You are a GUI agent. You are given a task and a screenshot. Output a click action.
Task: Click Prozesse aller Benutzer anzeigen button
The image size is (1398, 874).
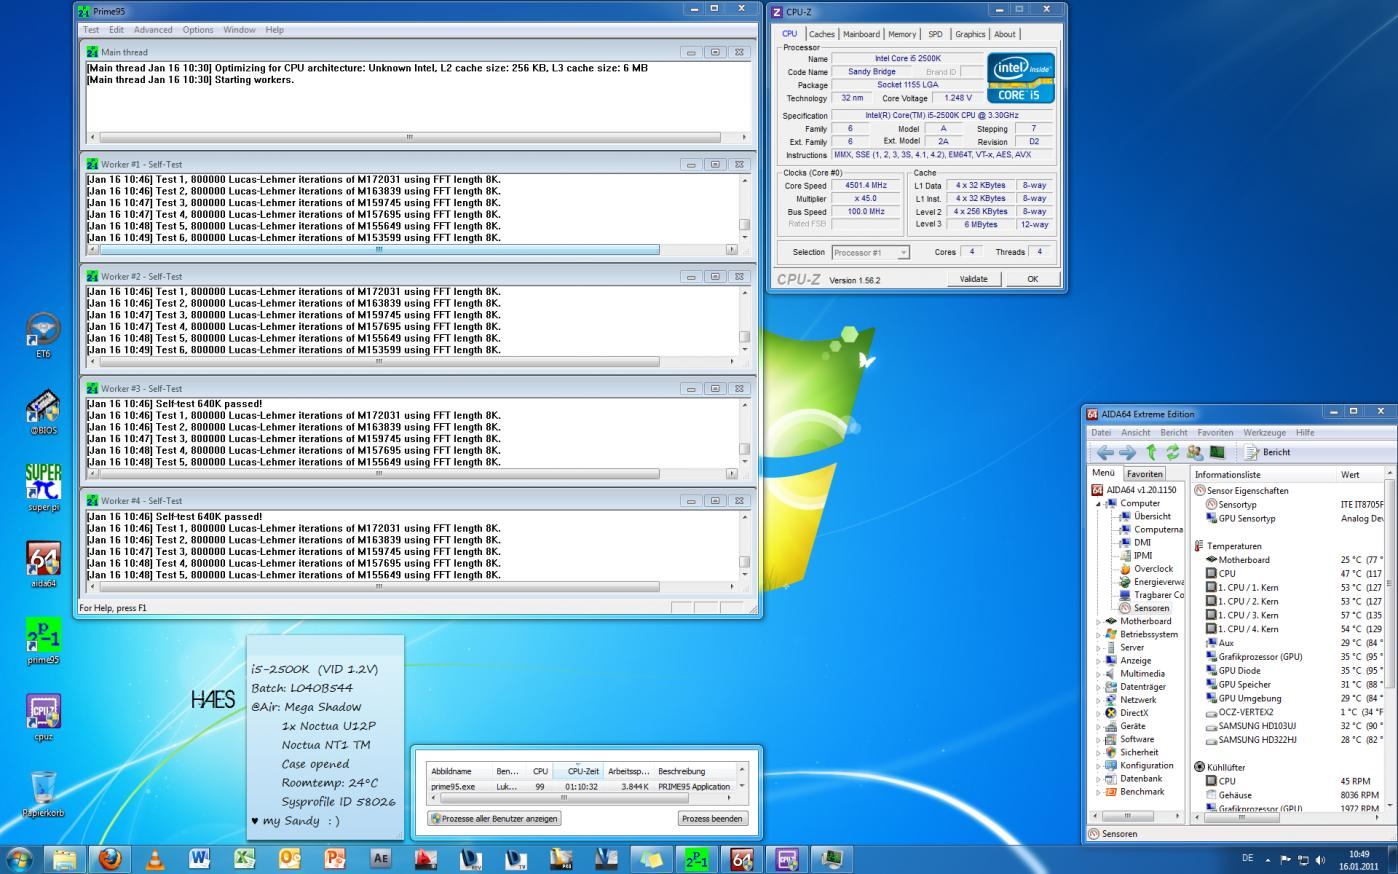pyautogui.click(x=494, y=818)
